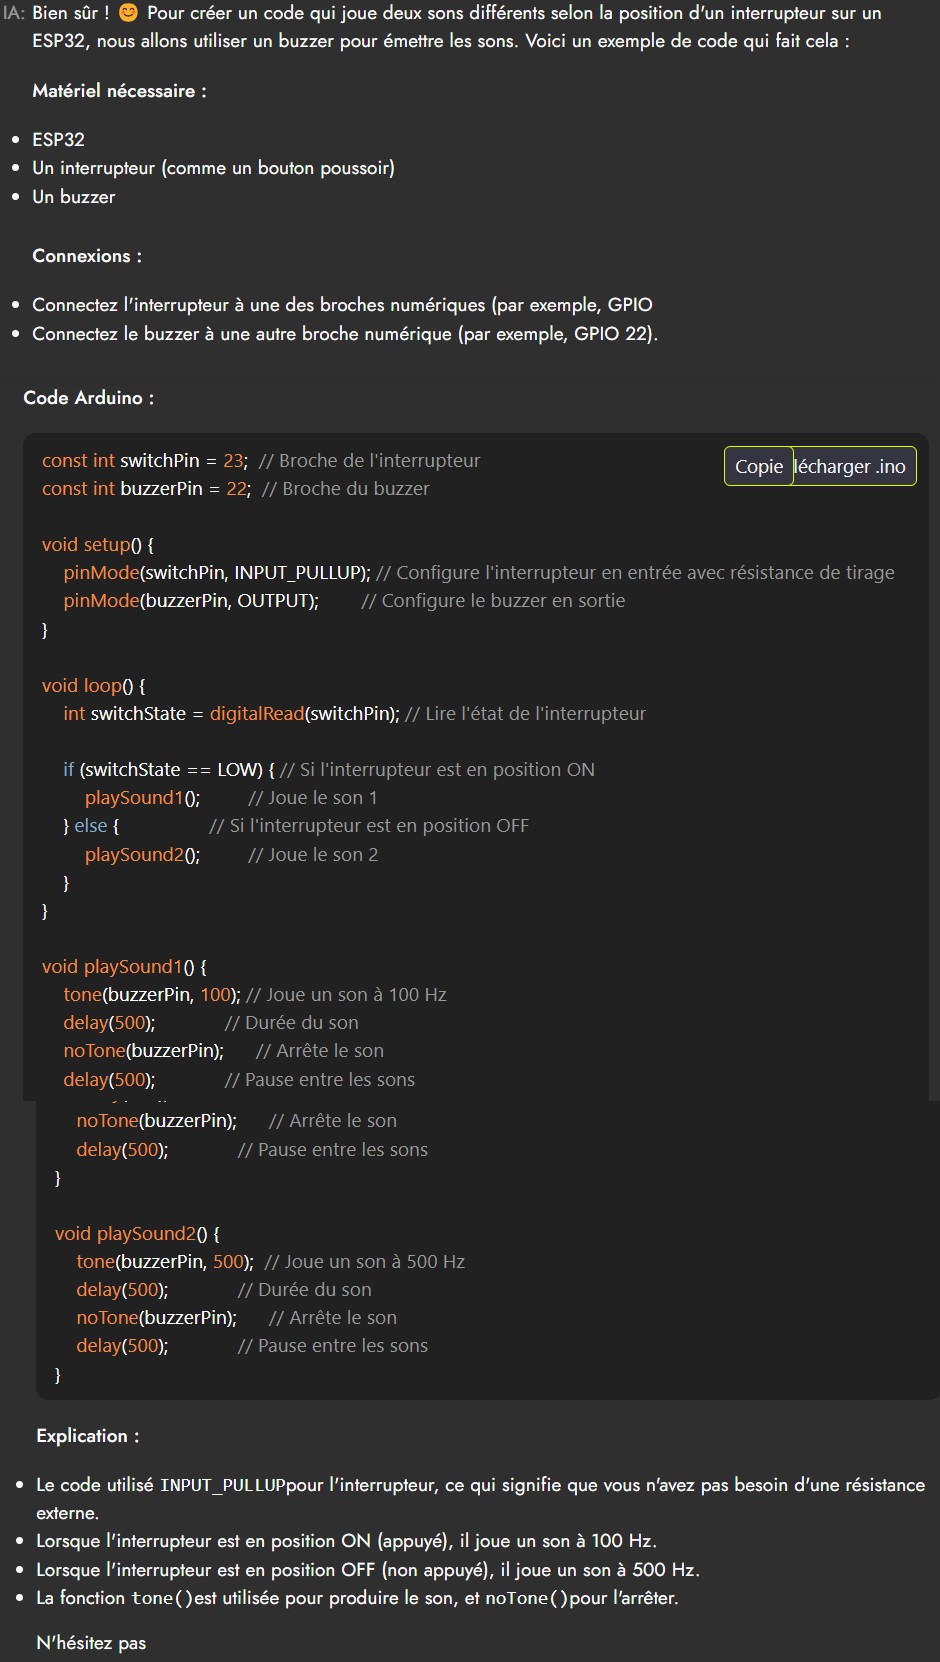This screenshot has height=1662, width=940.
Task: Click the "// Joue le son 1" comment
Action: [x=313, y=798]
